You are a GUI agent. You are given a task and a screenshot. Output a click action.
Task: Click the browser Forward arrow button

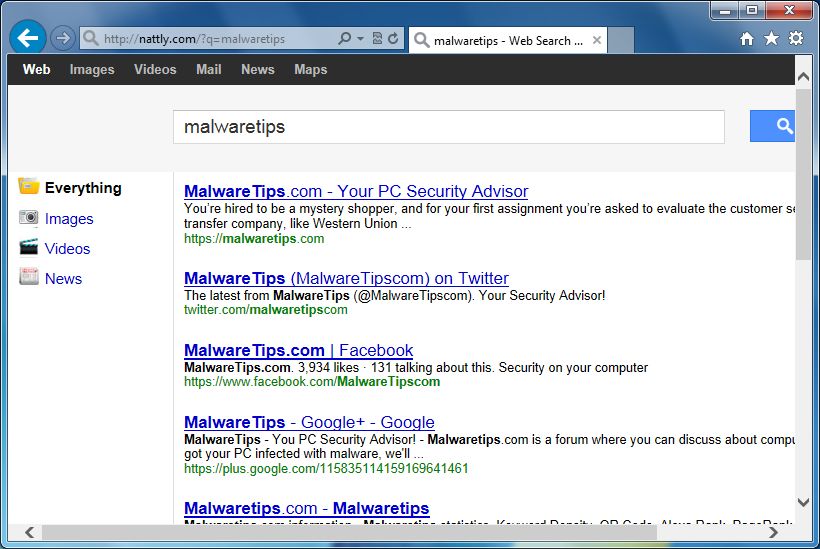63,38
